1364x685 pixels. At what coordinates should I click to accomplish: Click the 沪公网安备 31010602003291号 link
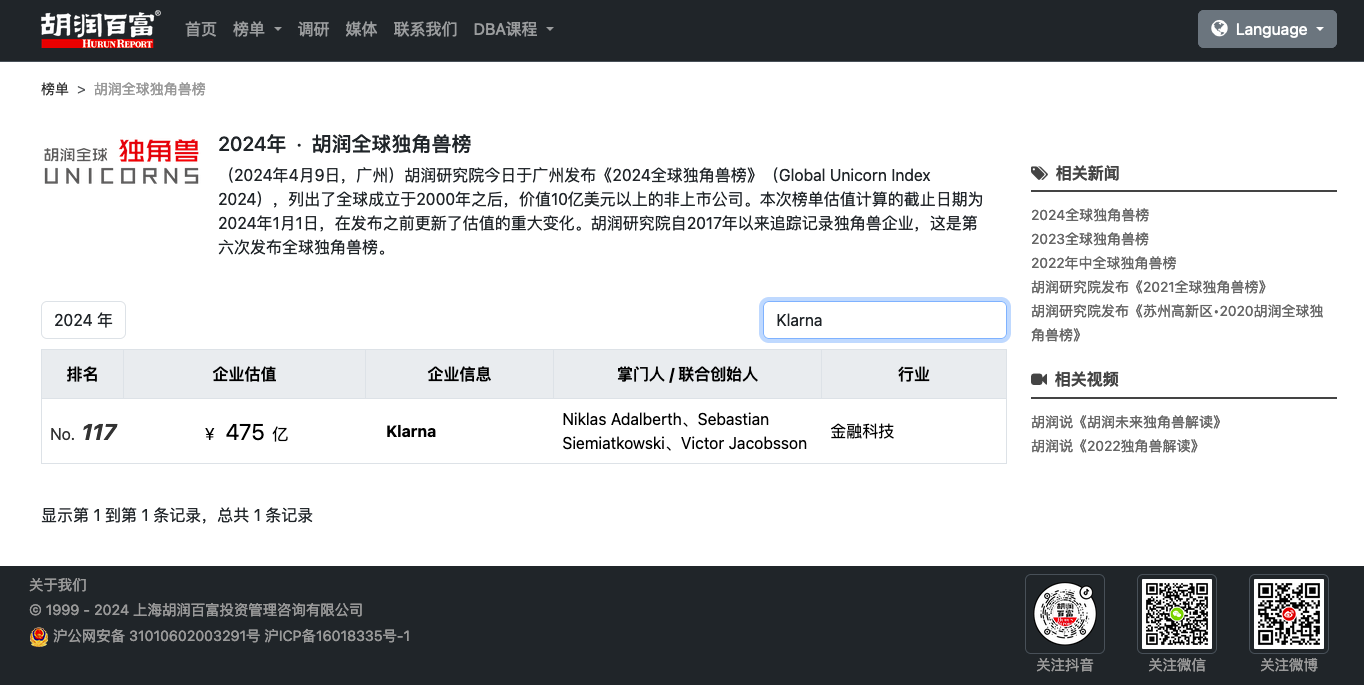[156, 636]
